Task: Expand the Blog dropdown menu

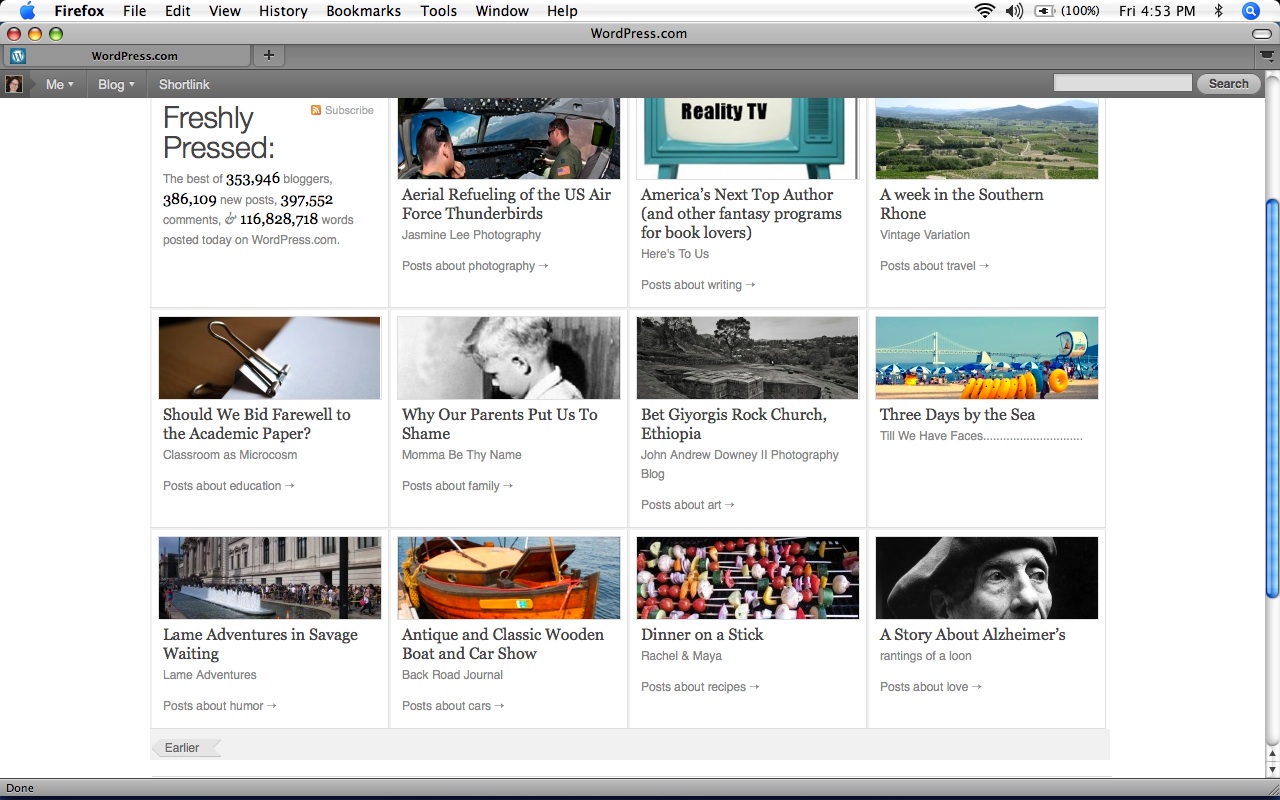Action: [116, 85]
